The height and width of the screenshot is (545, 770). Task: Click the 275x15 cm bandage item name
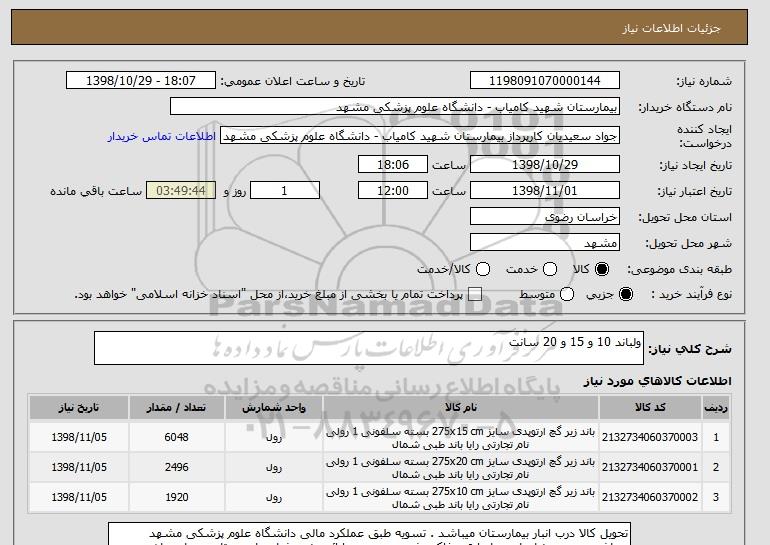pyautogui.click(x=461, y=438)
